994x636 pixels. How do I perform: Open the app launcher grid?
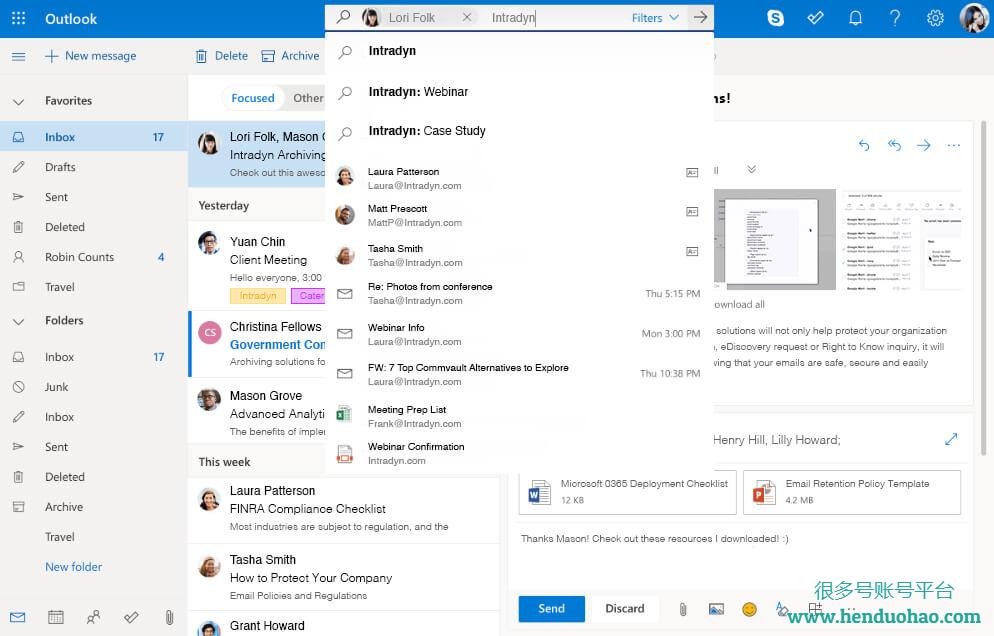(x=18, y=18)
